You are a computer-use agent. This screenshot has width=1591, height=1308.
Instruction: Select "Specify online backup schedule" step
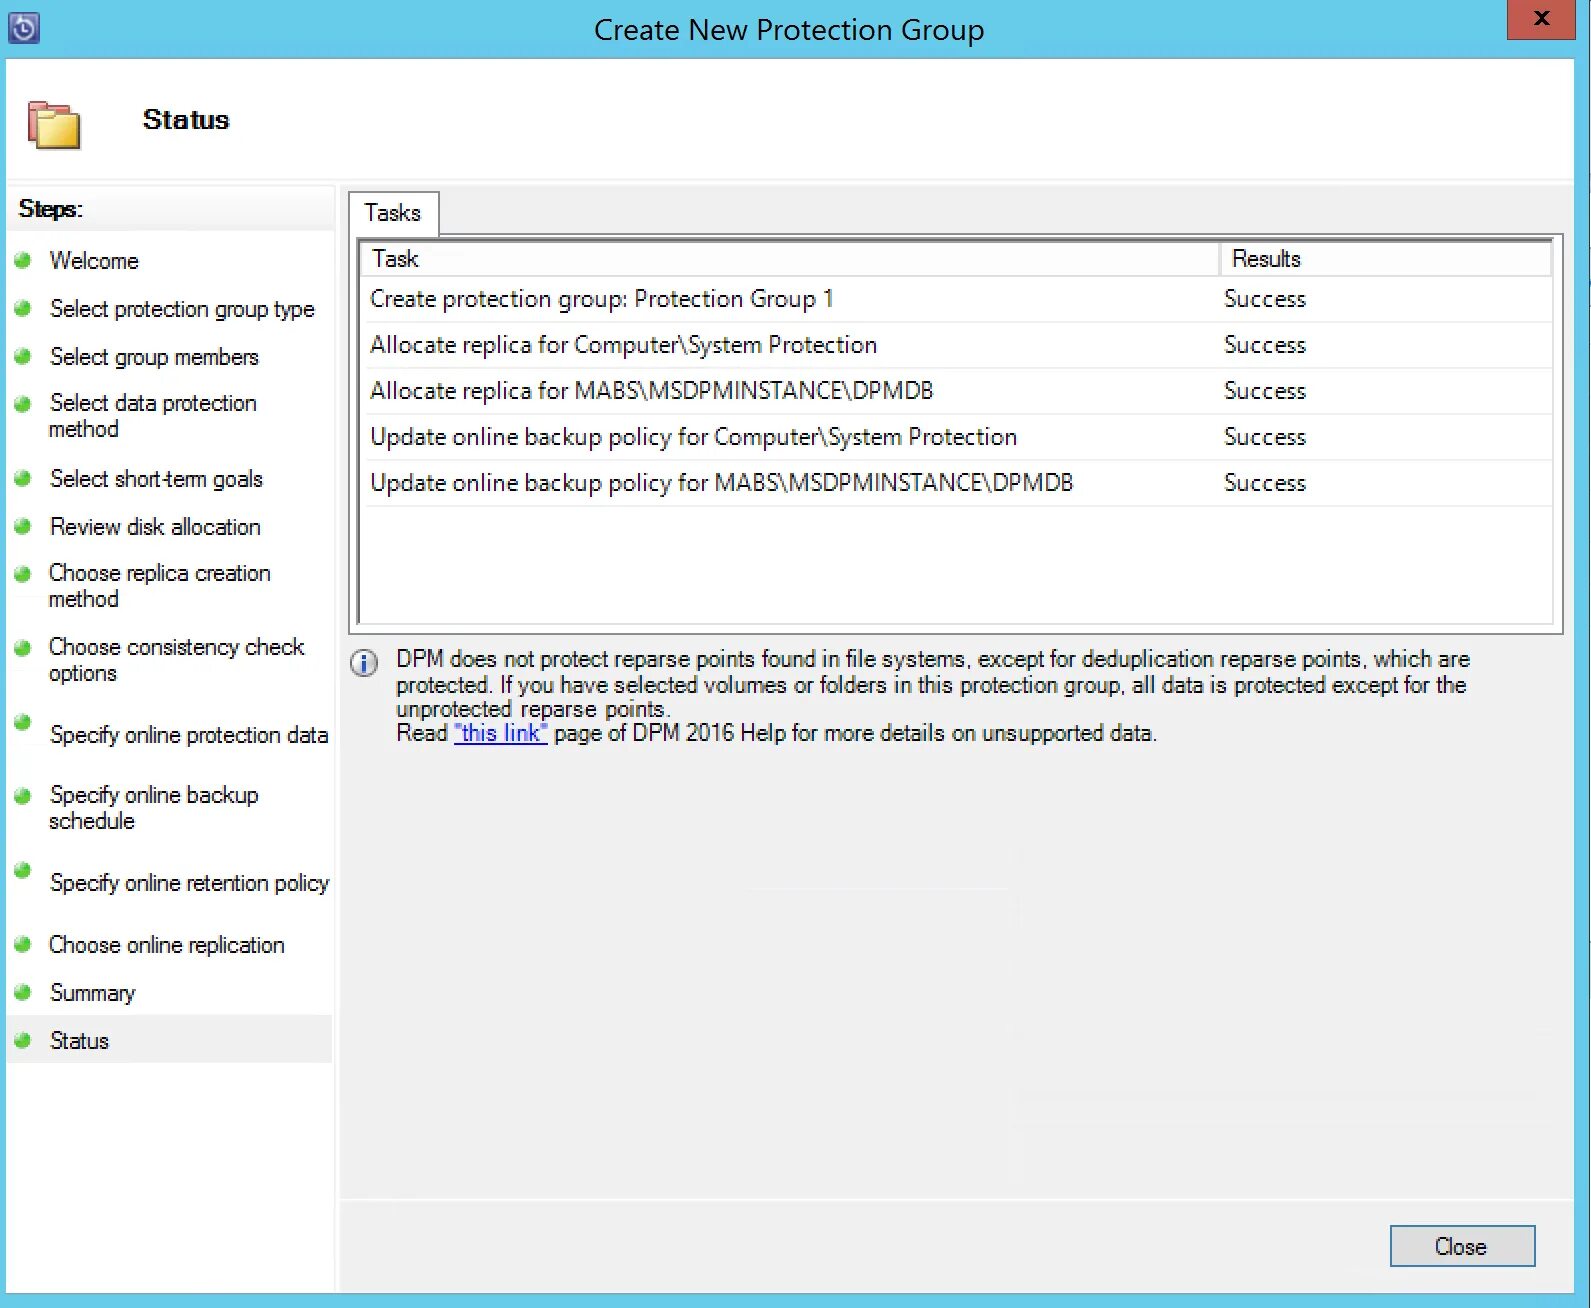tap(154, 808)
